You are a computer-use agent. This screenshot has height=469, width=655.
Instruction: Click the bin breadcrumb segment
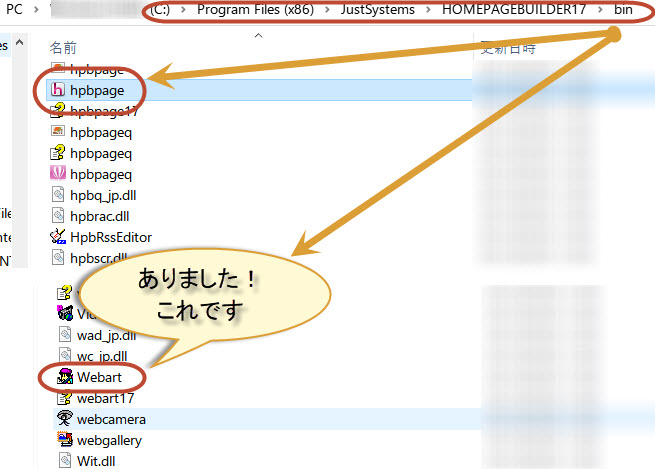(623, 9)
